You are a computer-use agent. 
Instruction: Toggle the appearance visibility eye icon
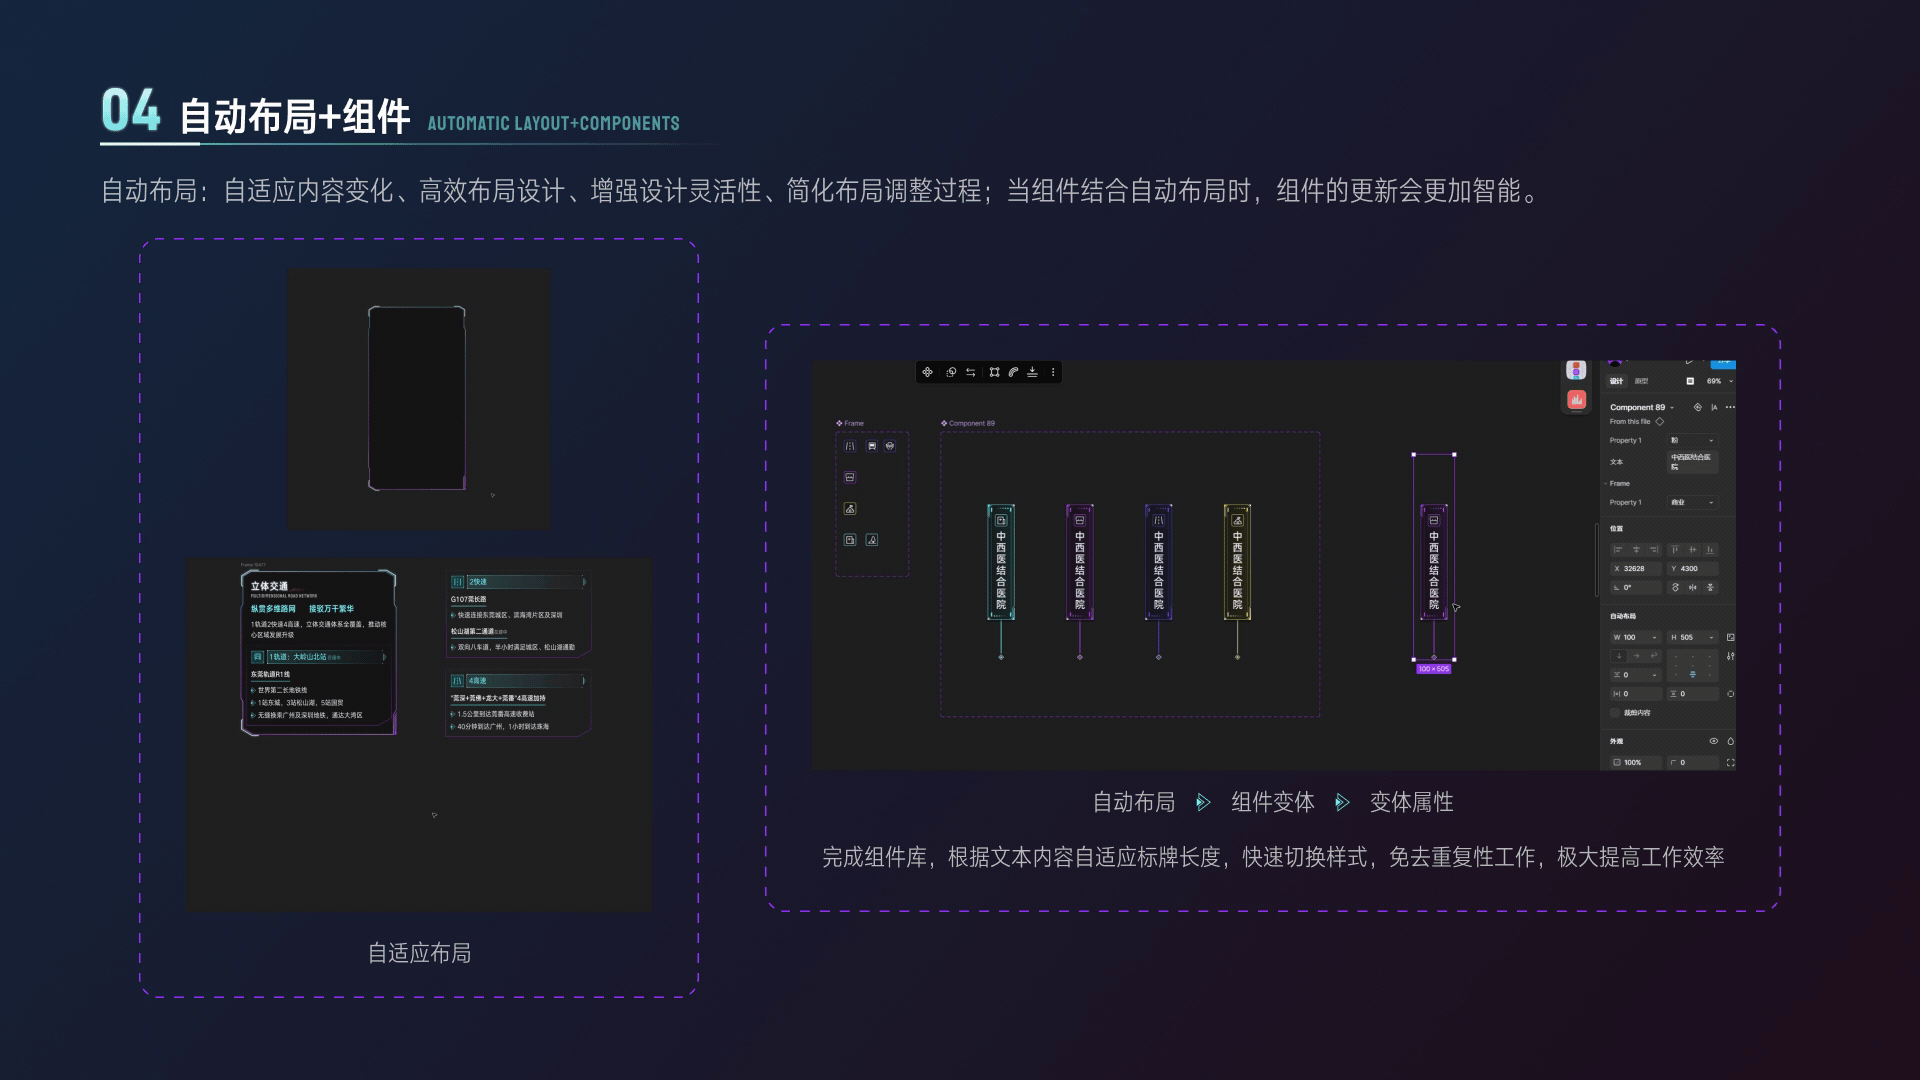[x=1713, y=741]
